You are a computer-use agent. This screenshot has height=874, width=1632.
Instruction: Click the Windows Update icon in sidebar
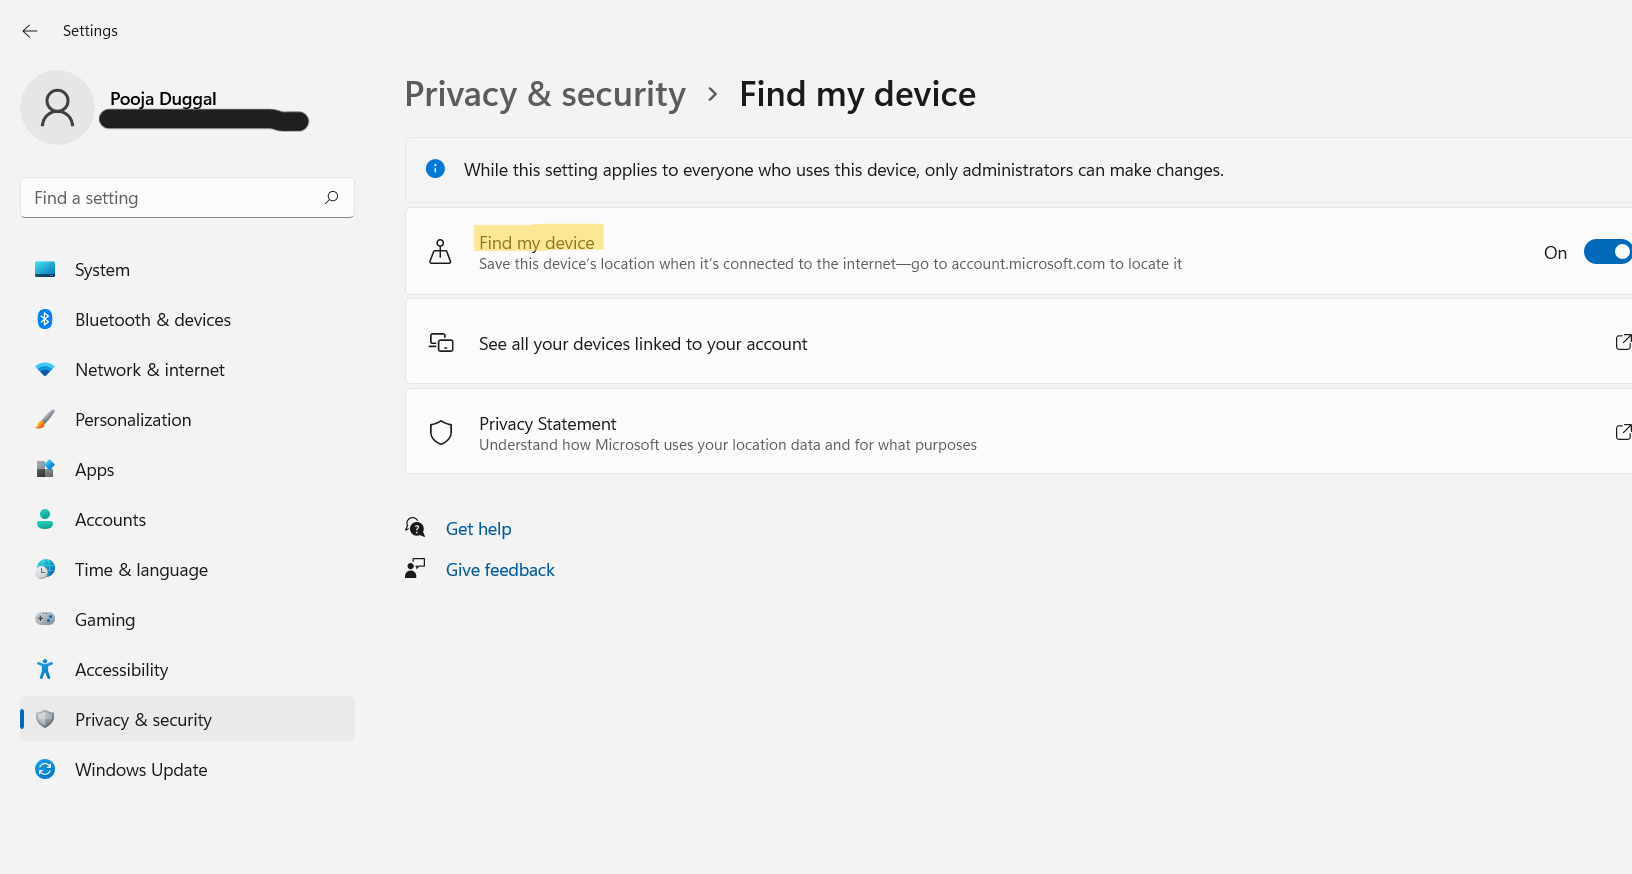45,770
